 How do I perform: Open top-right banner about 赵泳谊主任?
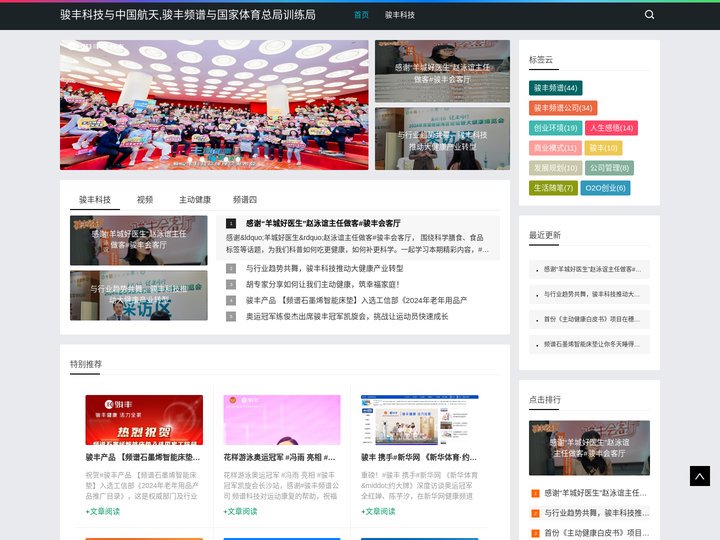click(x=442, y=71)
